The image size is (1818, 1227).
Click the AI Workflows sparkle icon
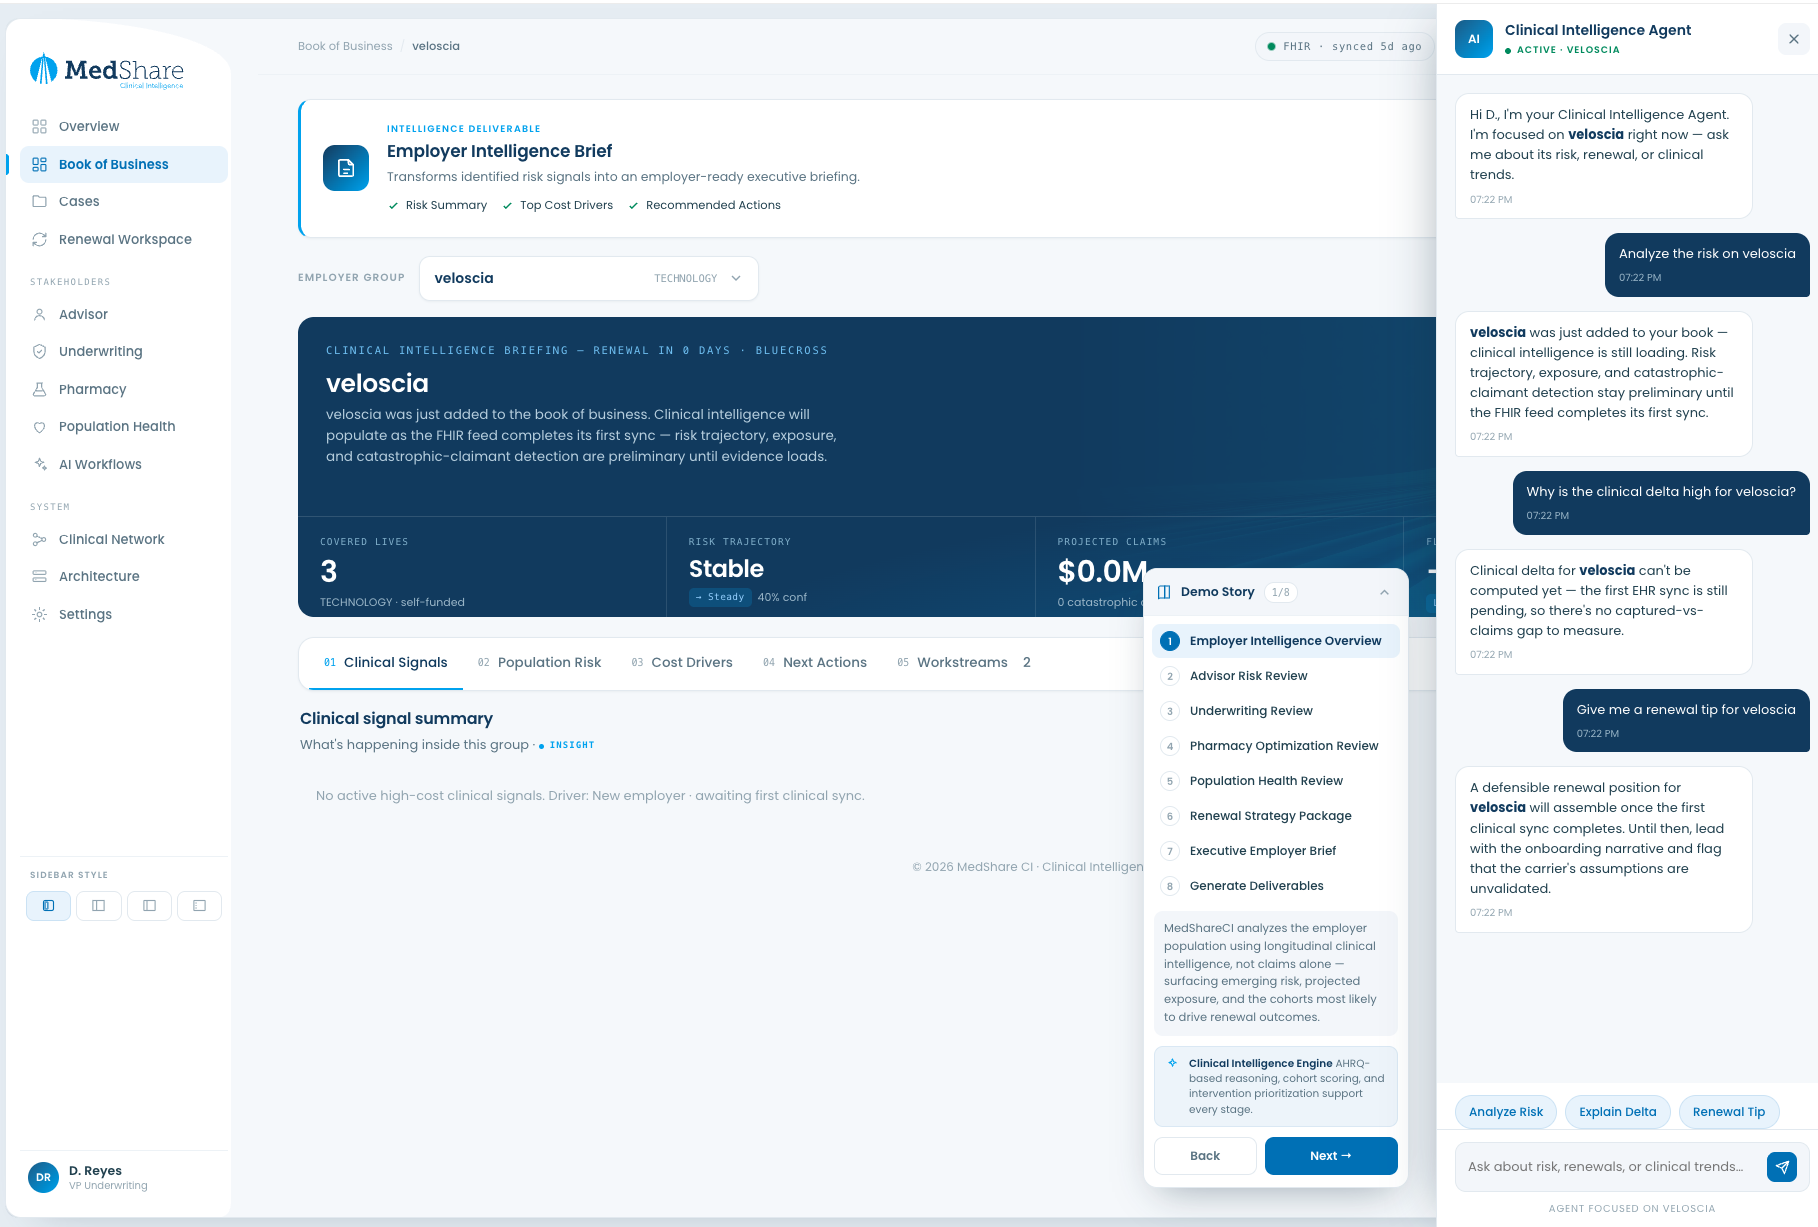click(x=40, y=464)
